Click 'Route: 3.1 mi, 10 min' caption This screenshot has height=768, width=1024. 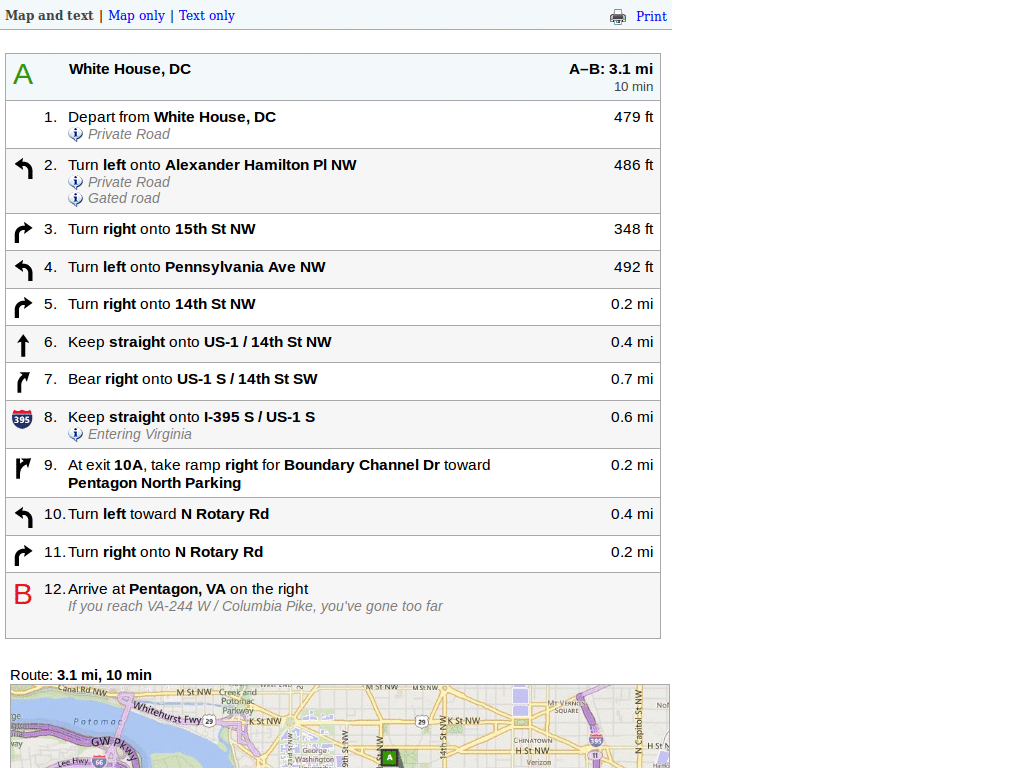tap(81, 675)
